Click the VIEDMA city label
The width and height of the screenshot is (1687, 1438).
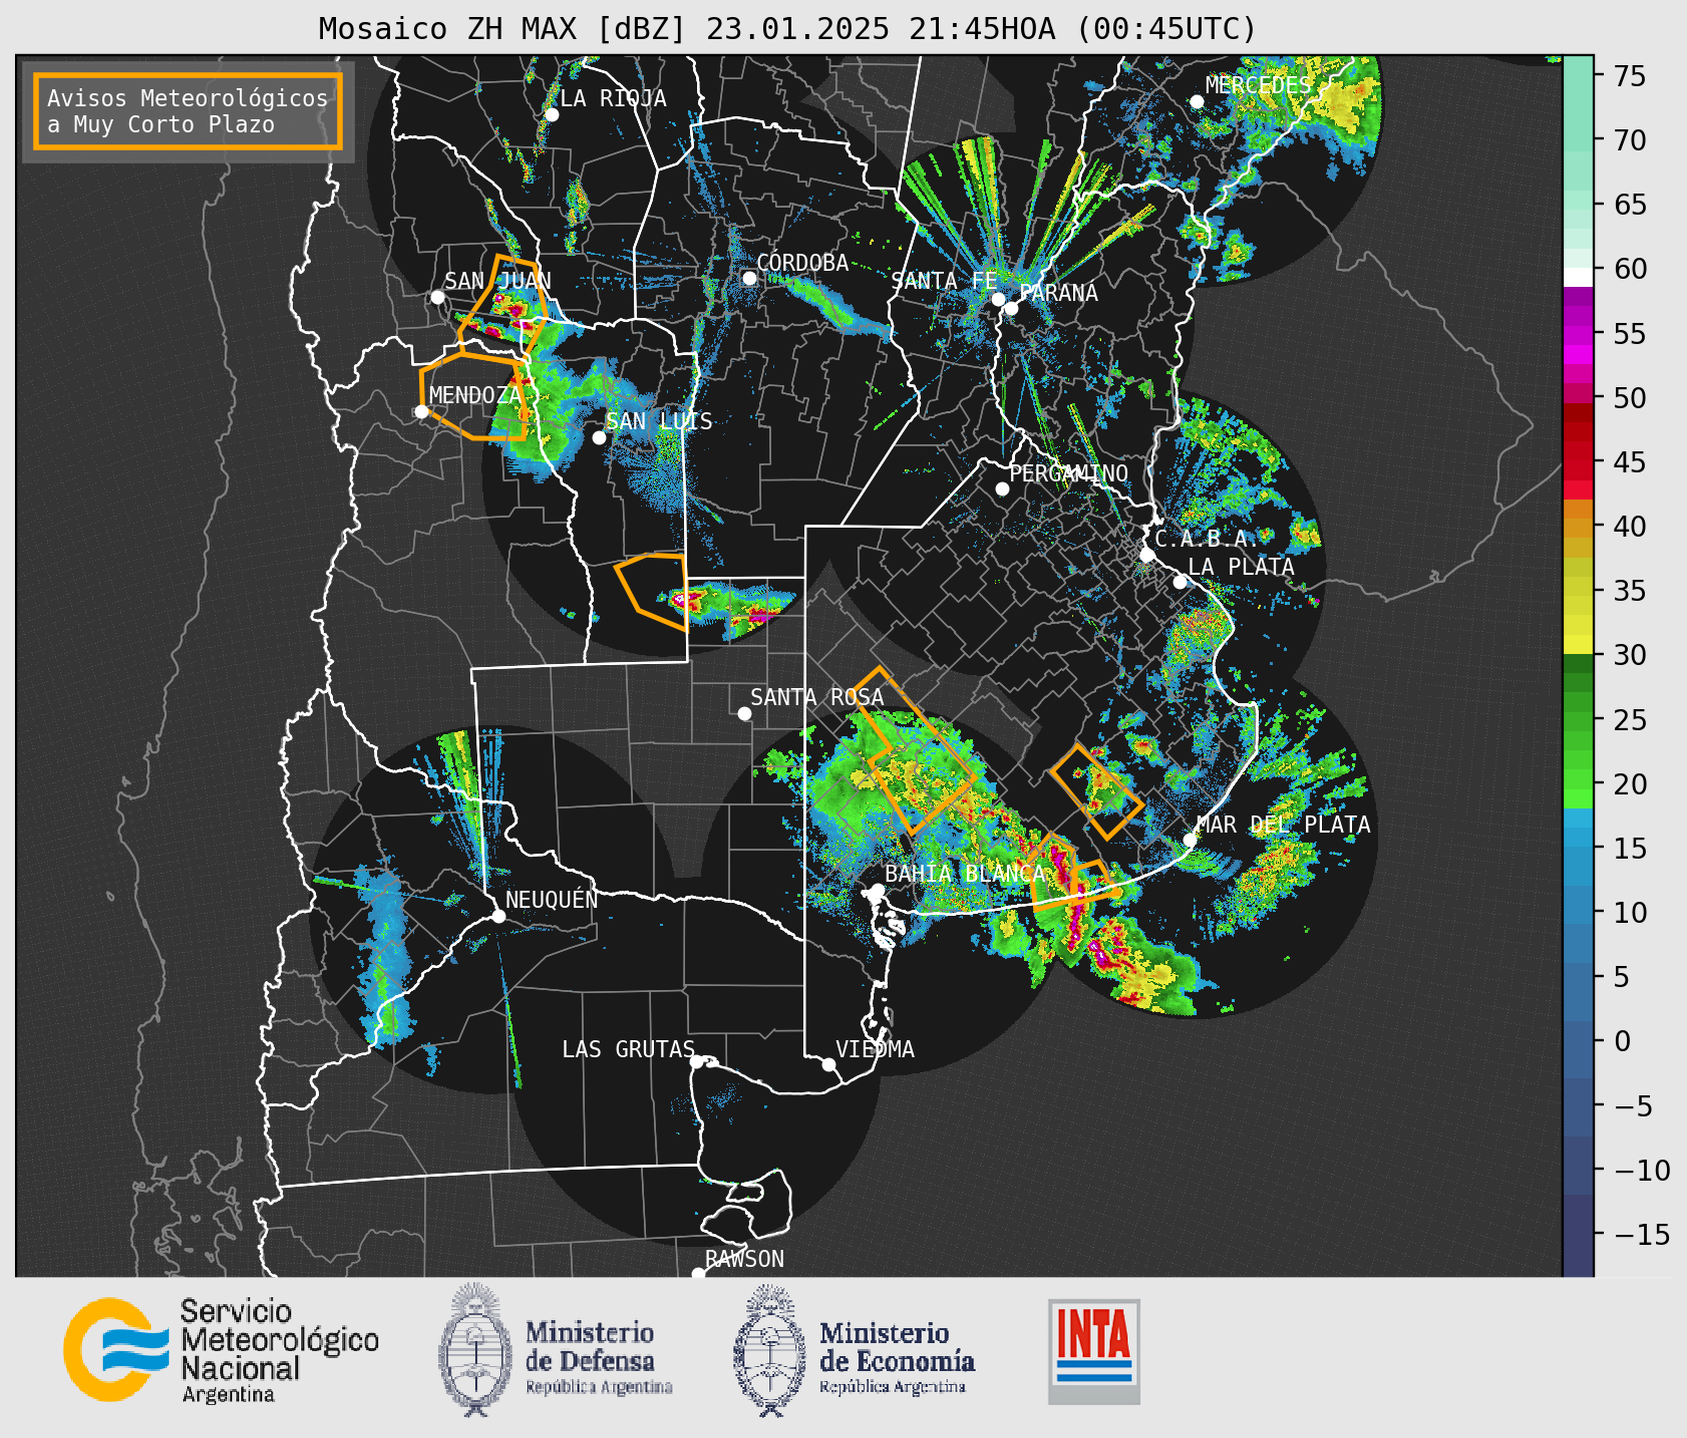click(x=875, y=1049)
